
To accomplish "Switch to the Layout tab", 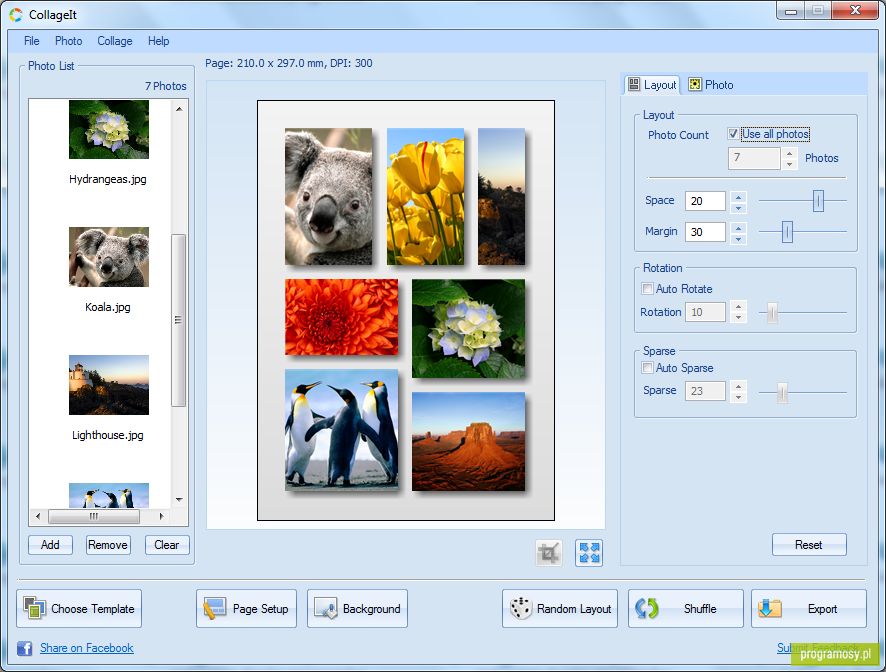I will [652, 85].
